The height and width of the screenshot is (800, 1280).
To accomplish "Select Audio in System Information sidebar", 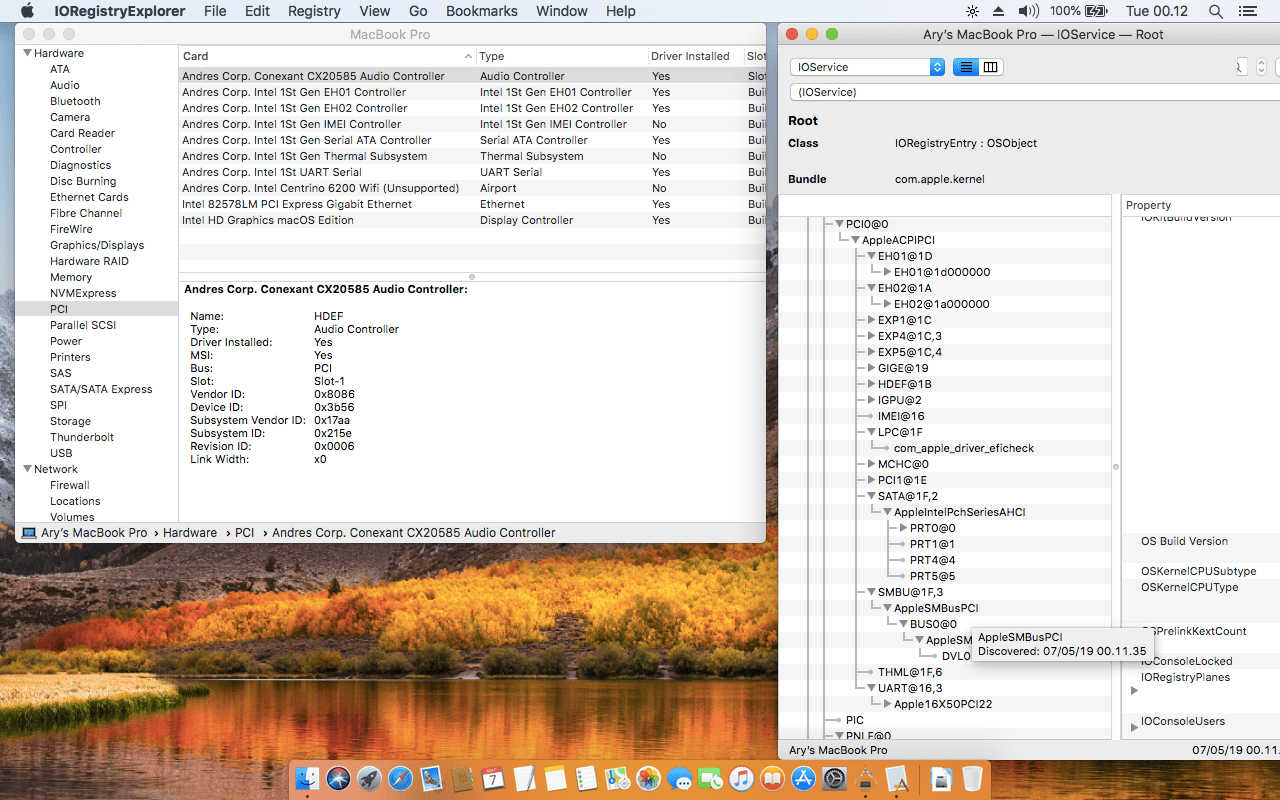I will click(x=65, y=85).
